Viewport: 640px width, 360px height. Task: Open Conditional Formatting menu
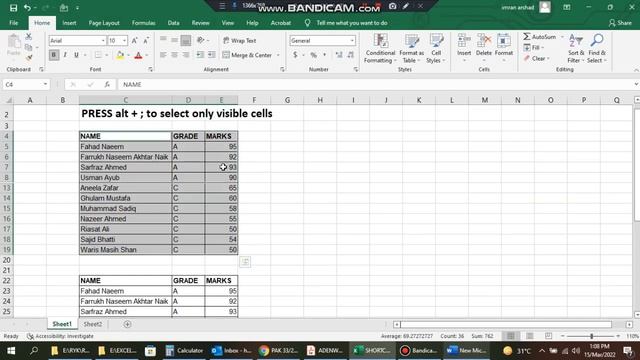(380, 49)
